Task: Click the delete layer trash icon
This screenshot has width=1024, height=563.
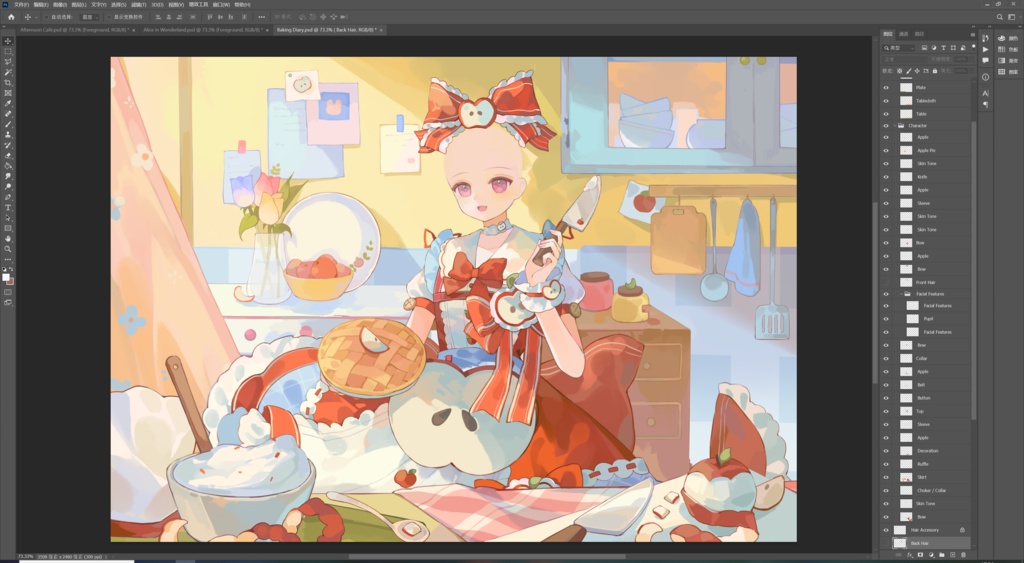Action: (x=963, y=555)
